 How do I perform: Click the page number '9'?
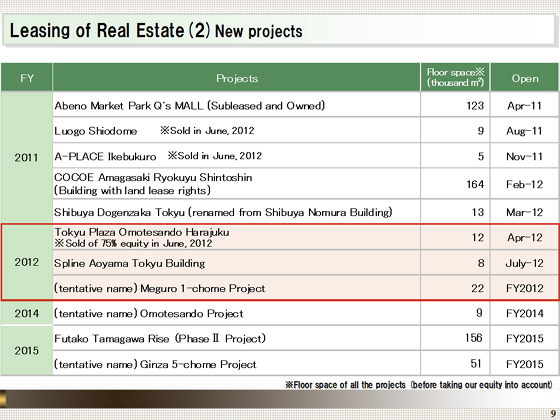point(553,413)
